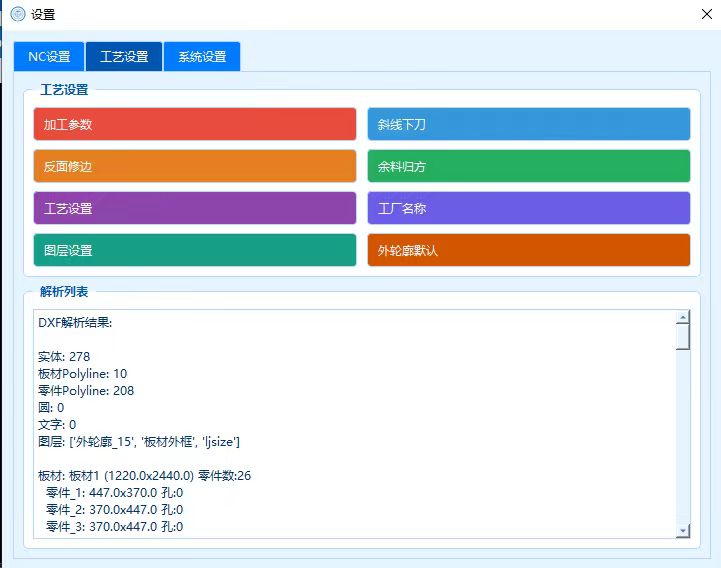Click the 外轮廓默认 button

[529, 250]
